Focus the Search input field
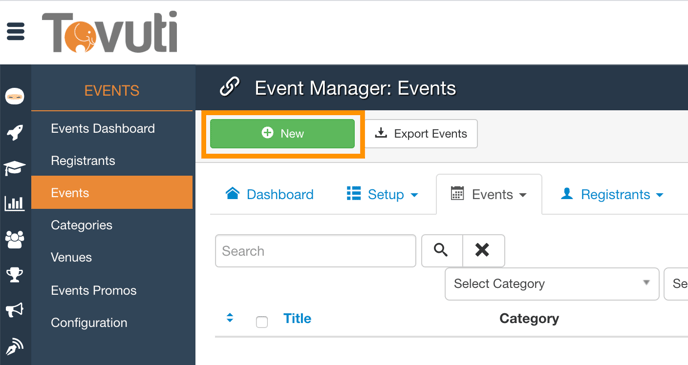The width and height of the screenshot is (688, 365). [x=315, y=250]
